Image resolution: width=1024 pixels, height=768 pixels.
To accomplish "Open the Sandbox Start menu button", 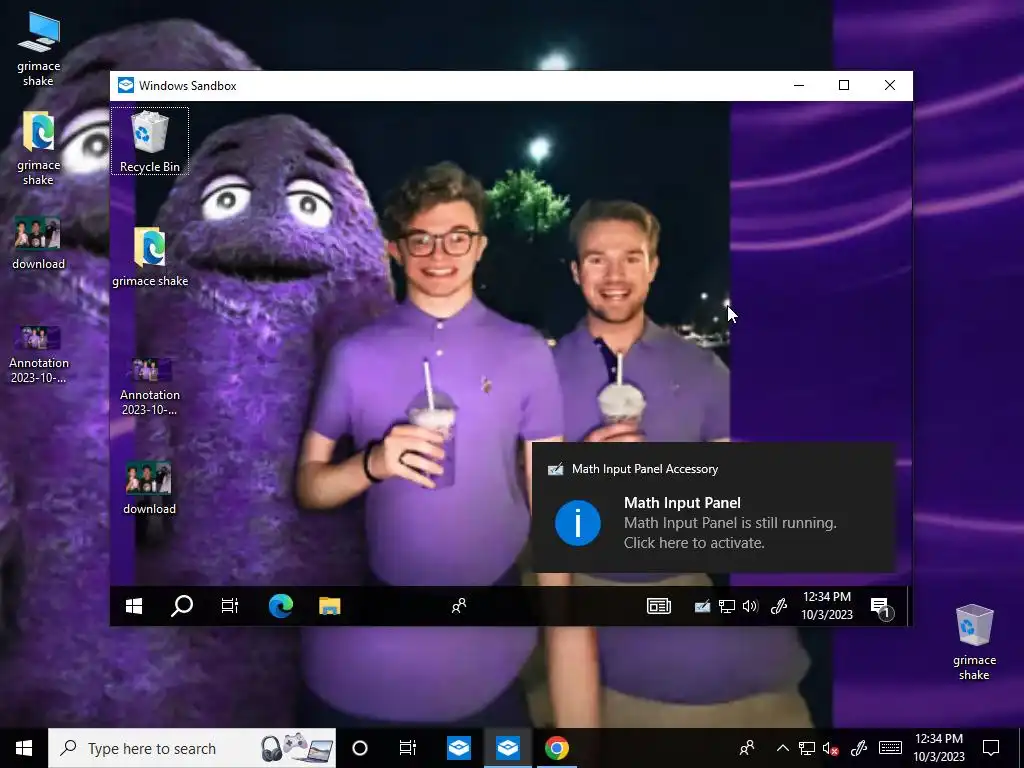I will point(134,606).
